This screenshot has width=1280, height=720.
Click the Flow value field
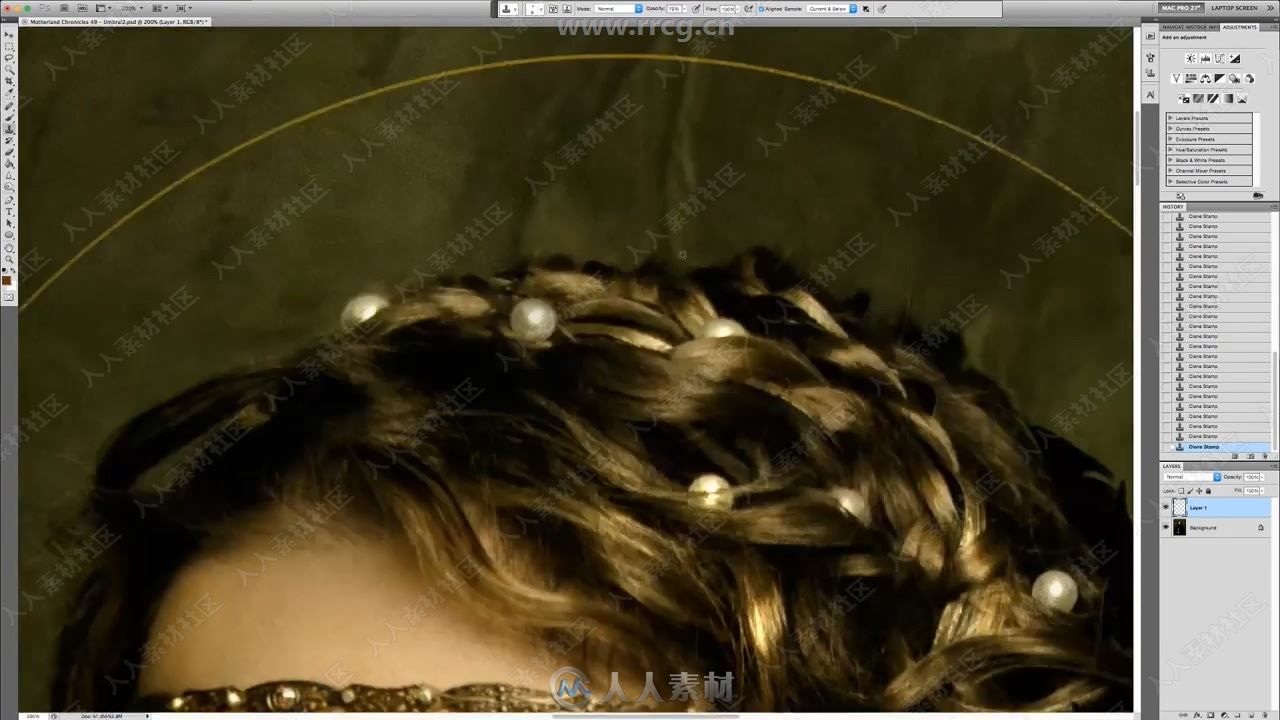pyautogui.click(x=727, y=9)
